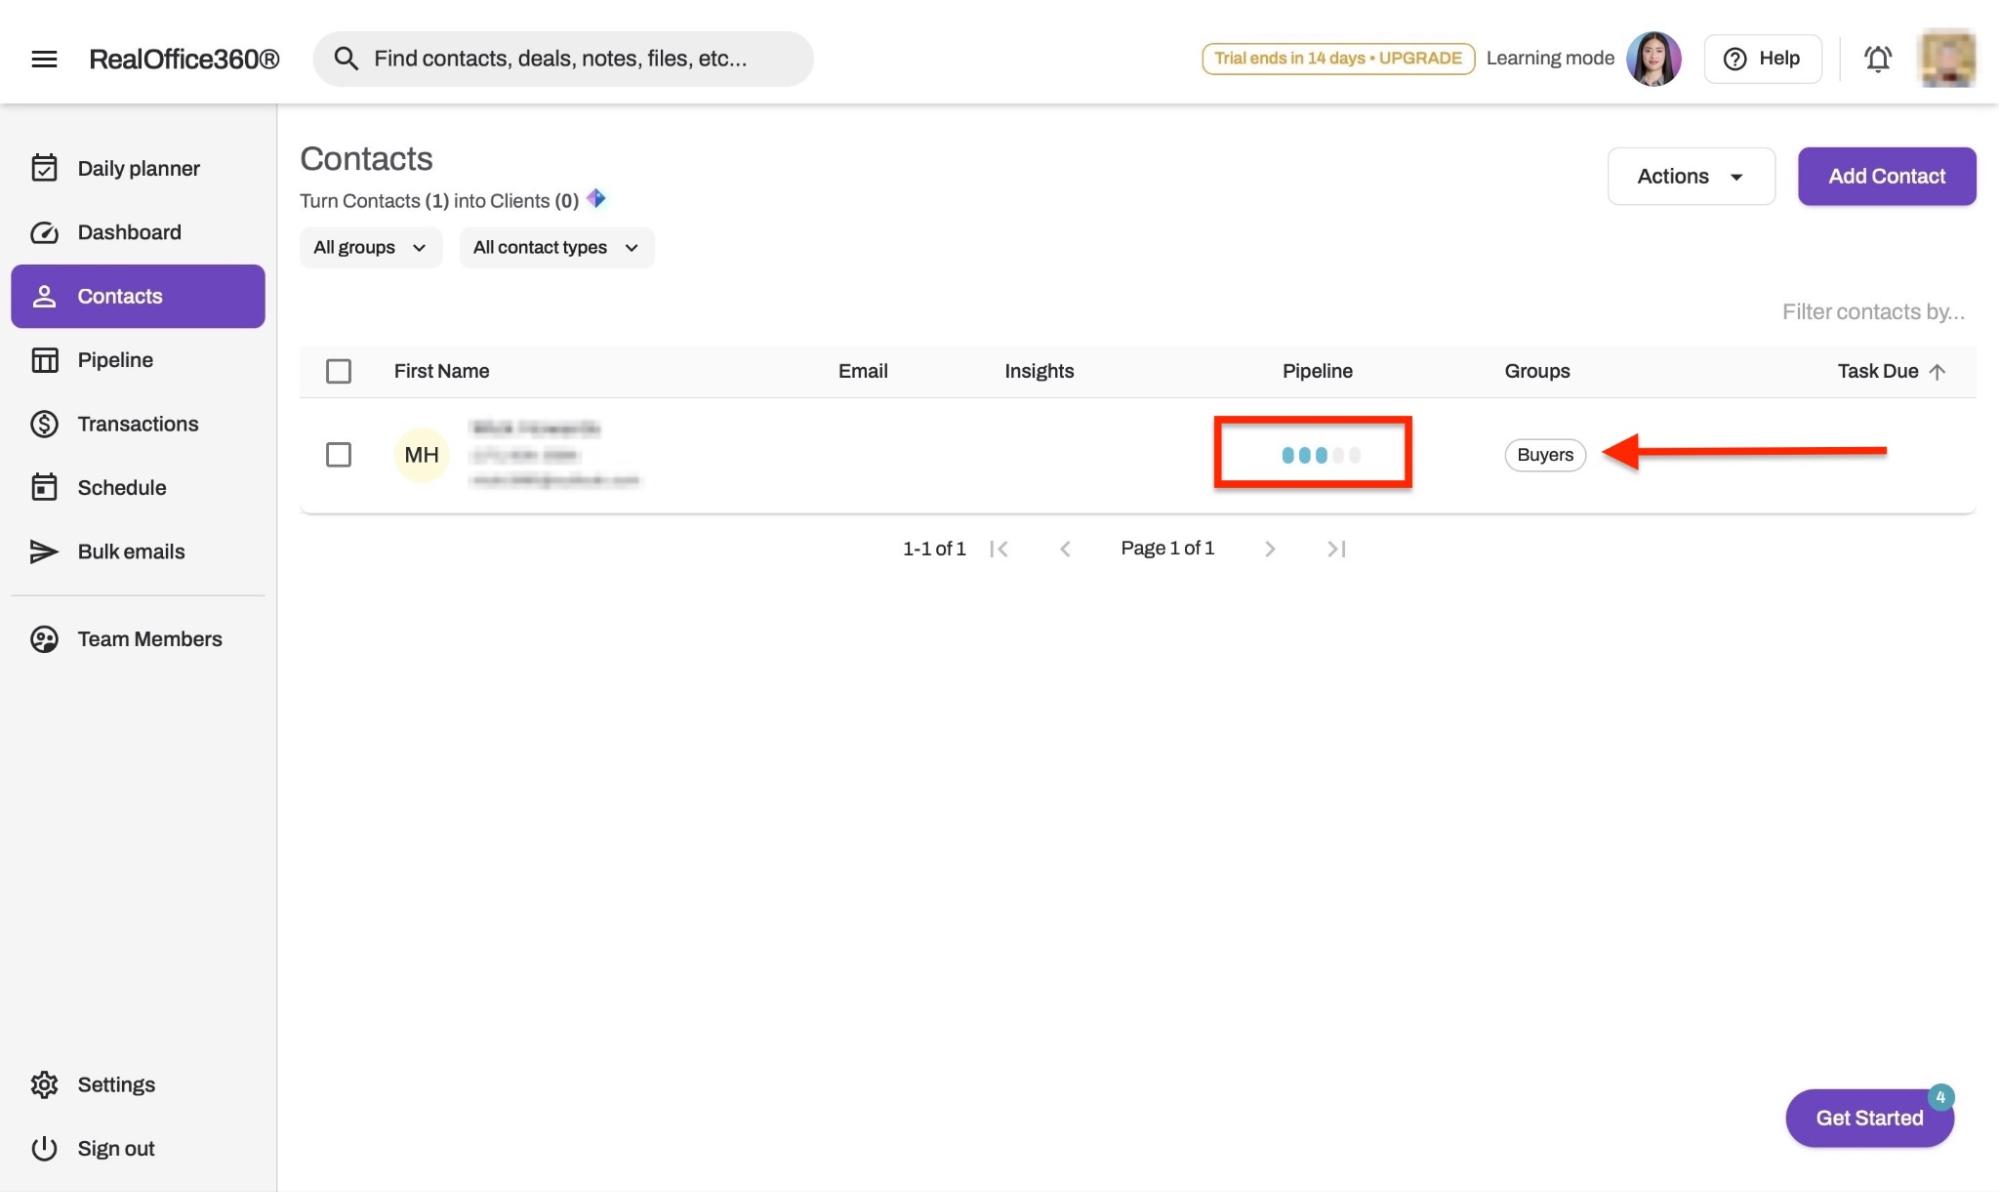The width and height of the screenshot is (1999, 1192).
Task: Open All contact types dropdown
Action: (x=556, y=248)
